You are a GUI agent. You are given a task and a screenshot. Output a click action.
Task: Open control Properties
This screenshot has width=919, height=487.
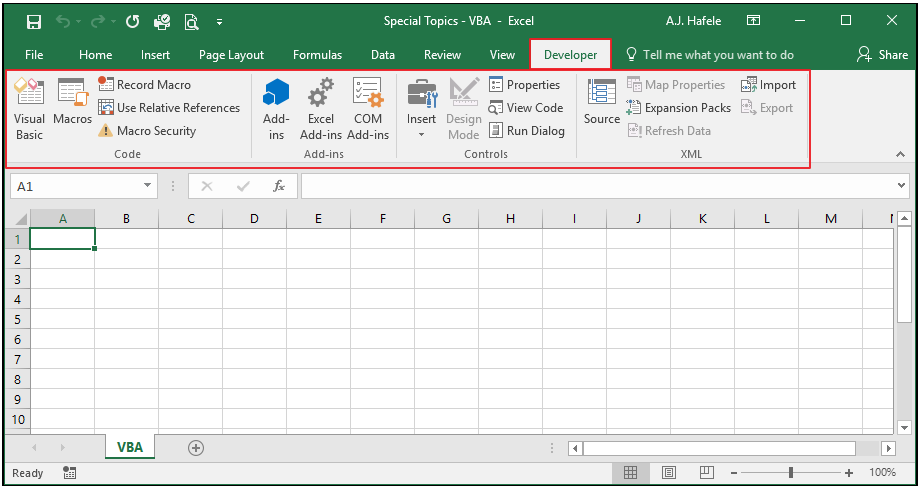[x=525, y=84]
